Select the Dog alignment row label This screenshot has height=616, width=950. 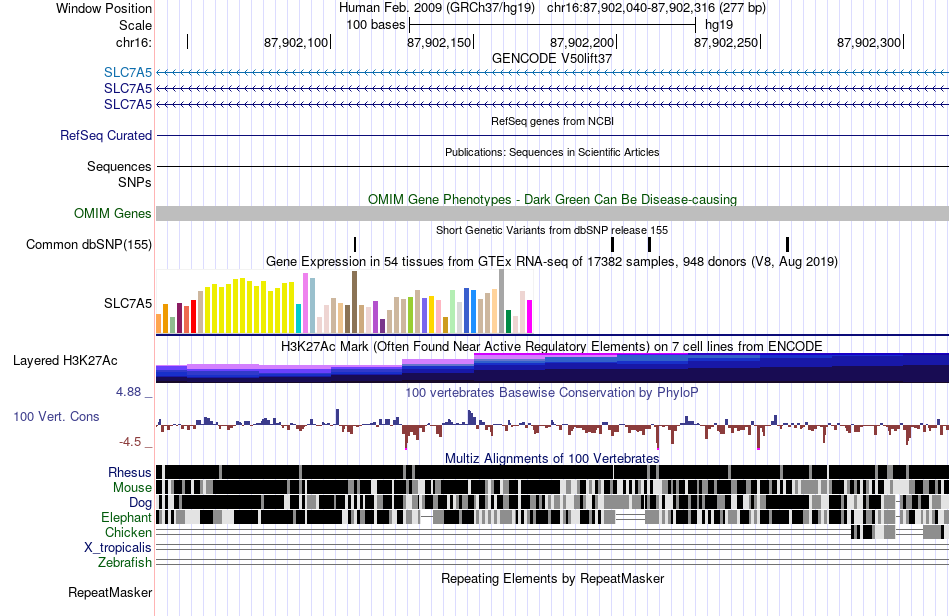tap(140, 502)
